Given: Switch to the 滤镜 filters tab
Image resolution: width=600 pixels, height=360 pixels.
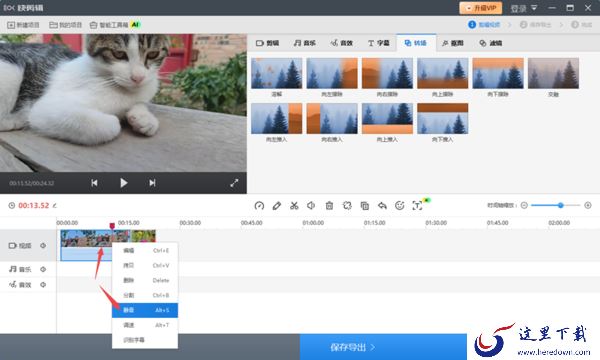Looking at the screenshot, I should (491, 43).
